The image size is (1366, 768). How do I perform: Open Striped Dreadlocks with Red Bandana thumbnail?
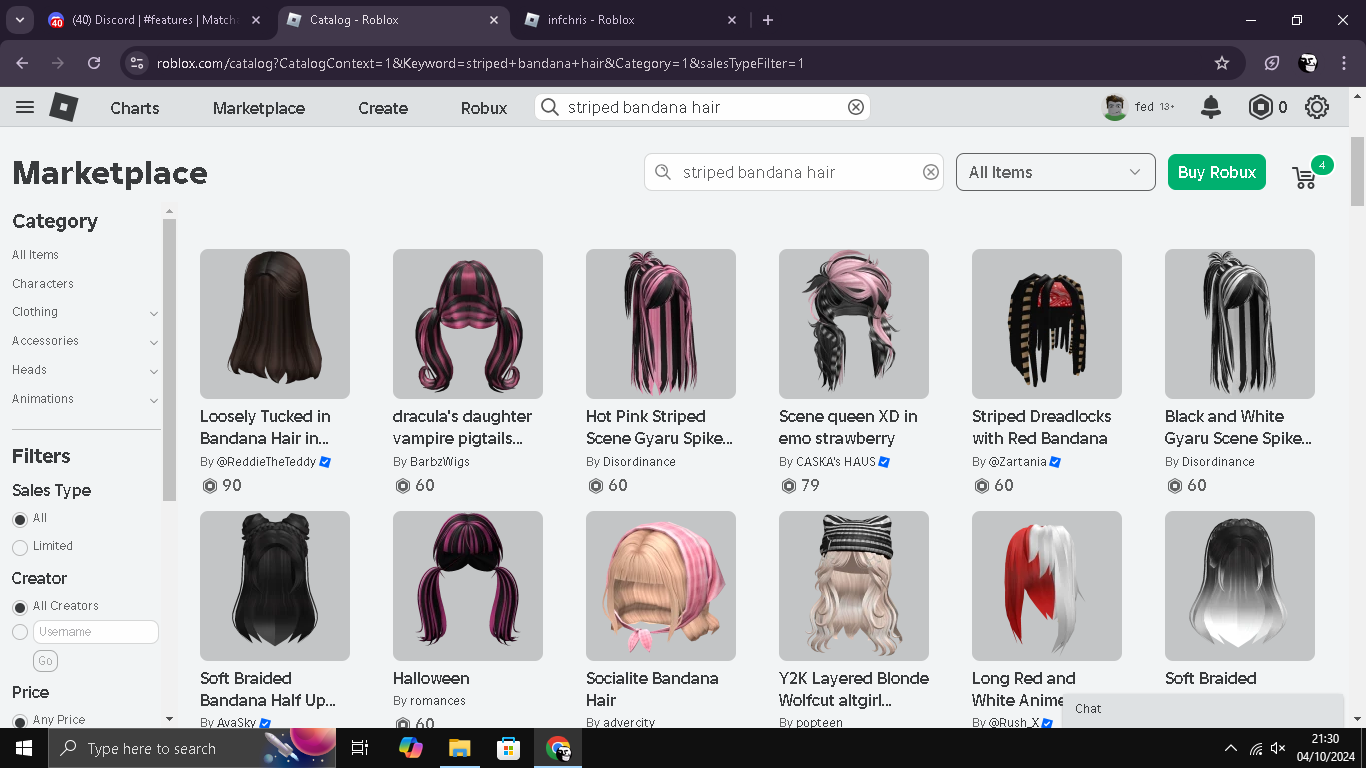coord(1047,324)
